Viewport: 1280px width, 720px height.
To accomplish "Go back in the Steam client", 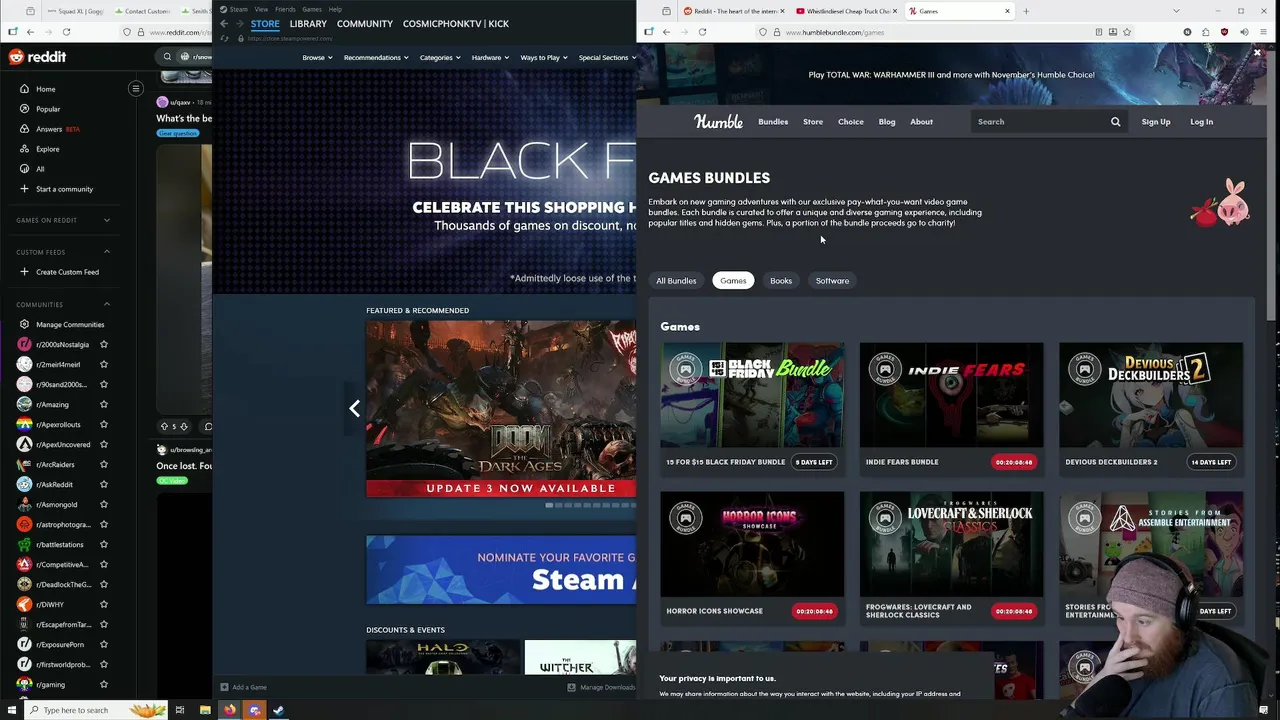I will tap(225, 23).
